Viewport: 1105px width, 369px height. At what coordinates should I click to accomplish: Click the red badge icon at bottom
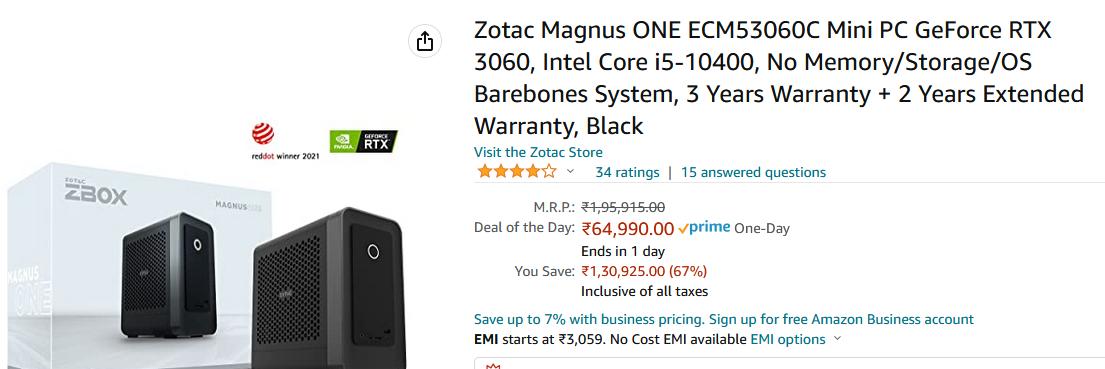(x=493, y=365)
